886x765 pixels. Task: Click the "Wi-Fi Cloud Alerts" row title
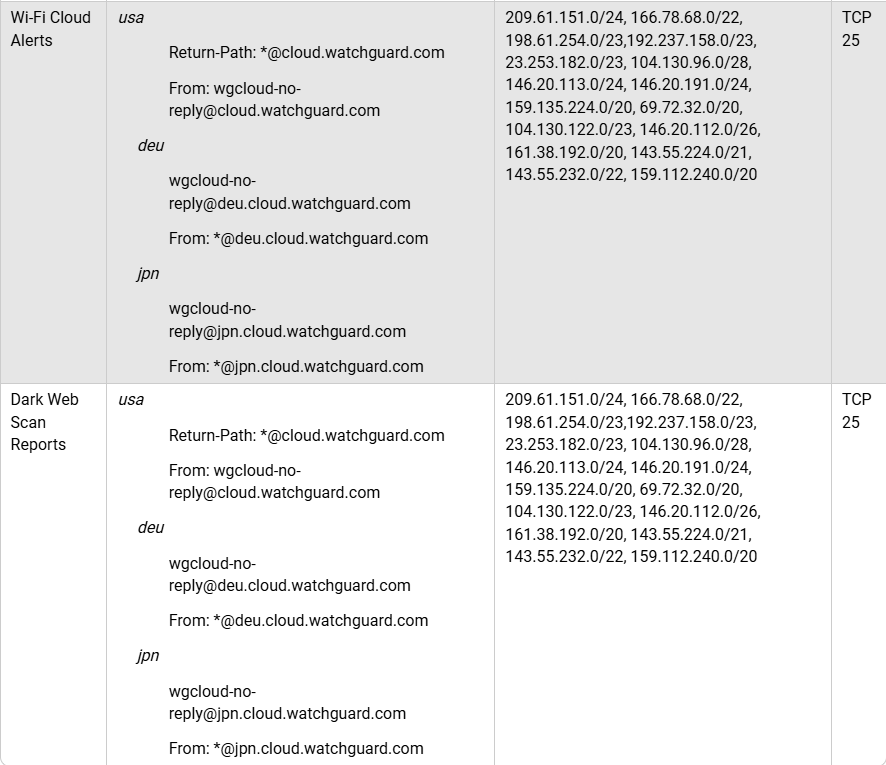(50, 29)
